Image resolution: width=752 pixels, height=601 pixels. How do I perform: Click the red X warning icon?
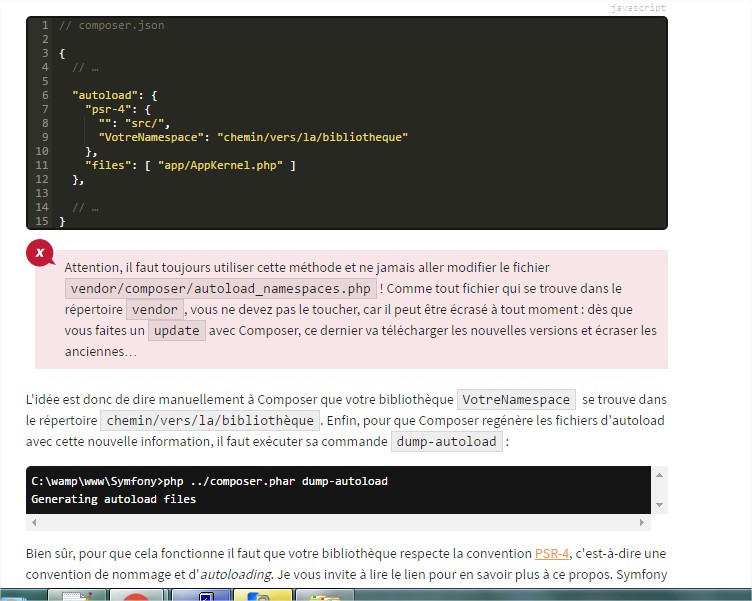click(40, 253)
